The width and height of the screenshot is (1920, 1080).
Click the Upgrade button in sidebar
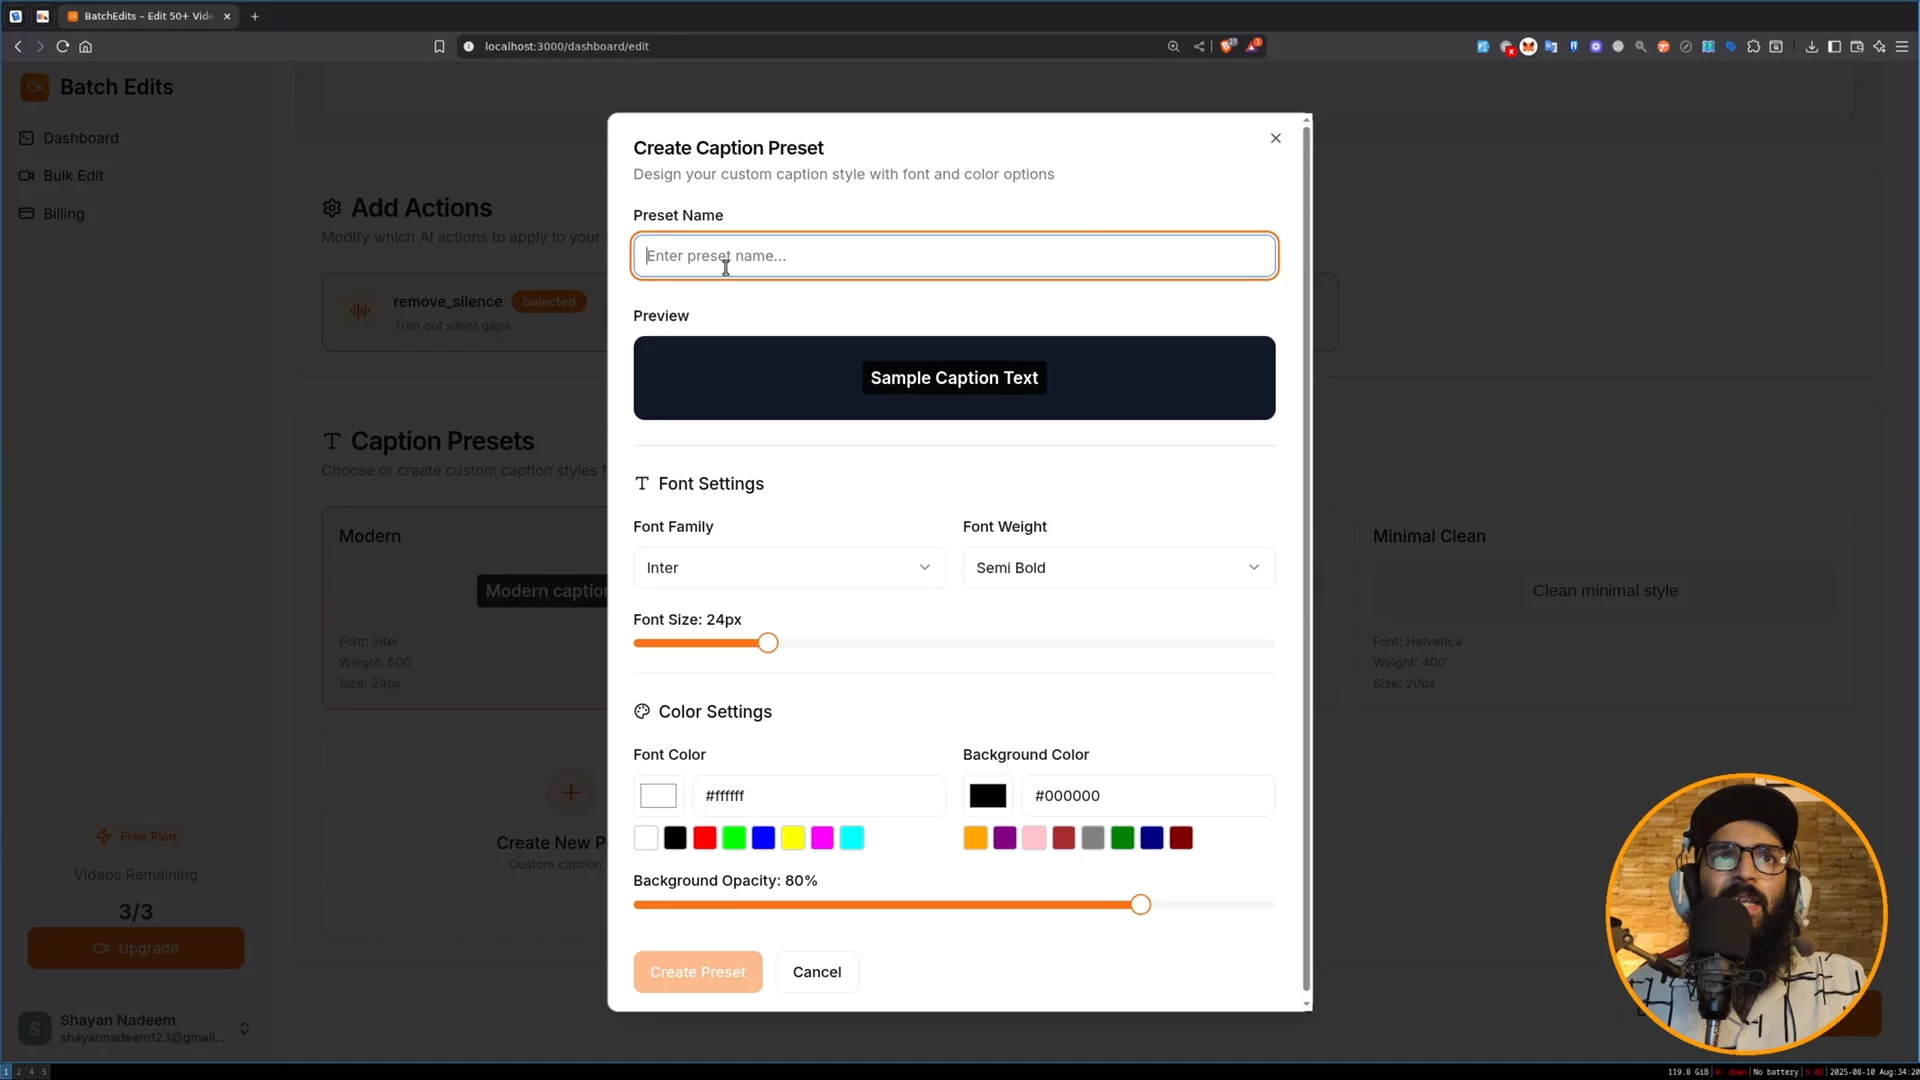(x=136, y=948)
